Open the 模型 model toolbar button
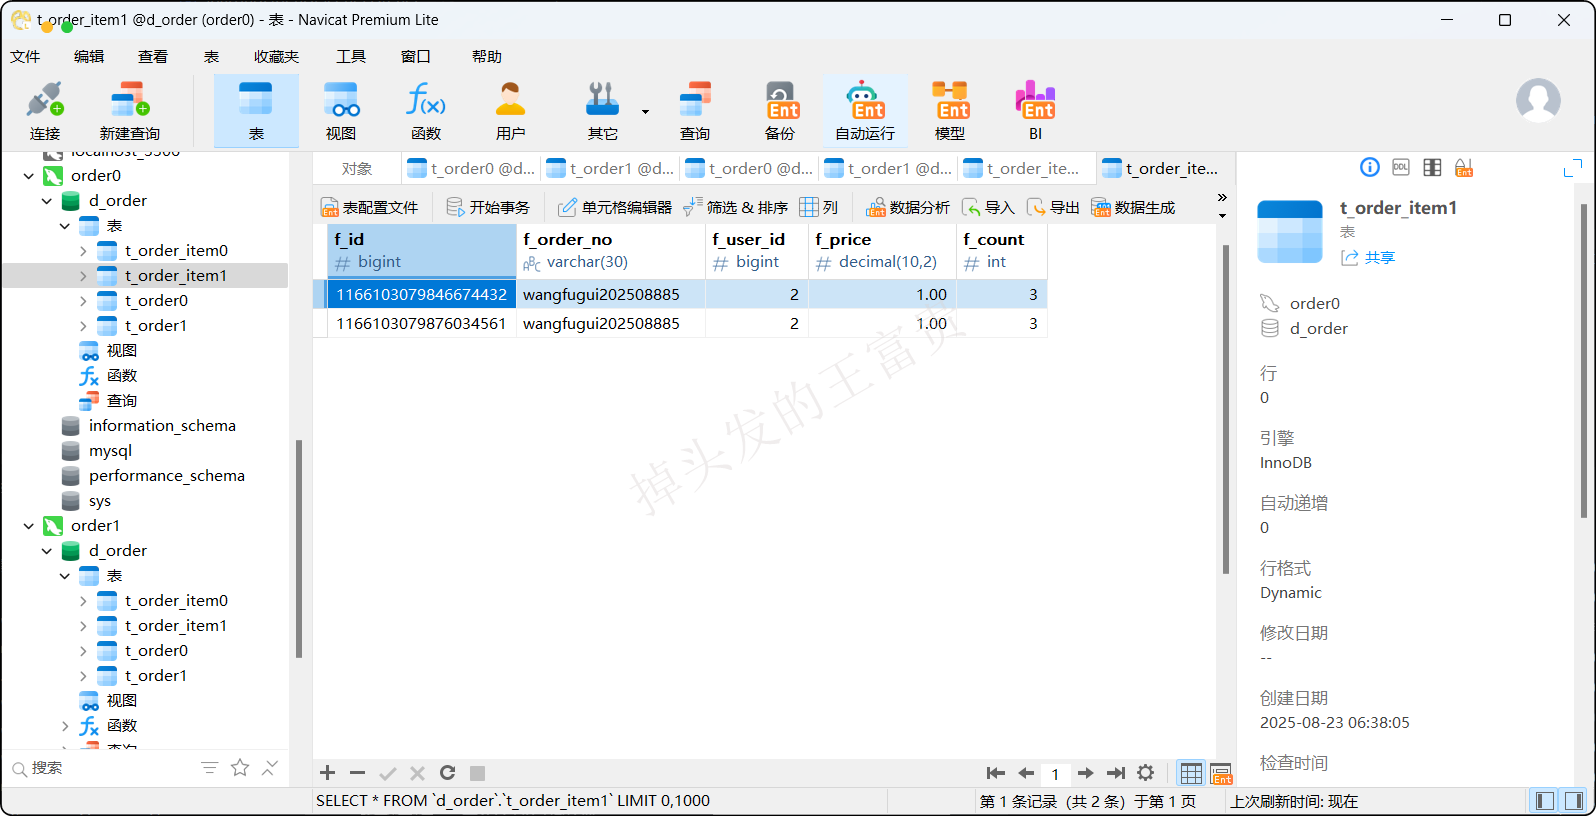 tap(950, 111)
